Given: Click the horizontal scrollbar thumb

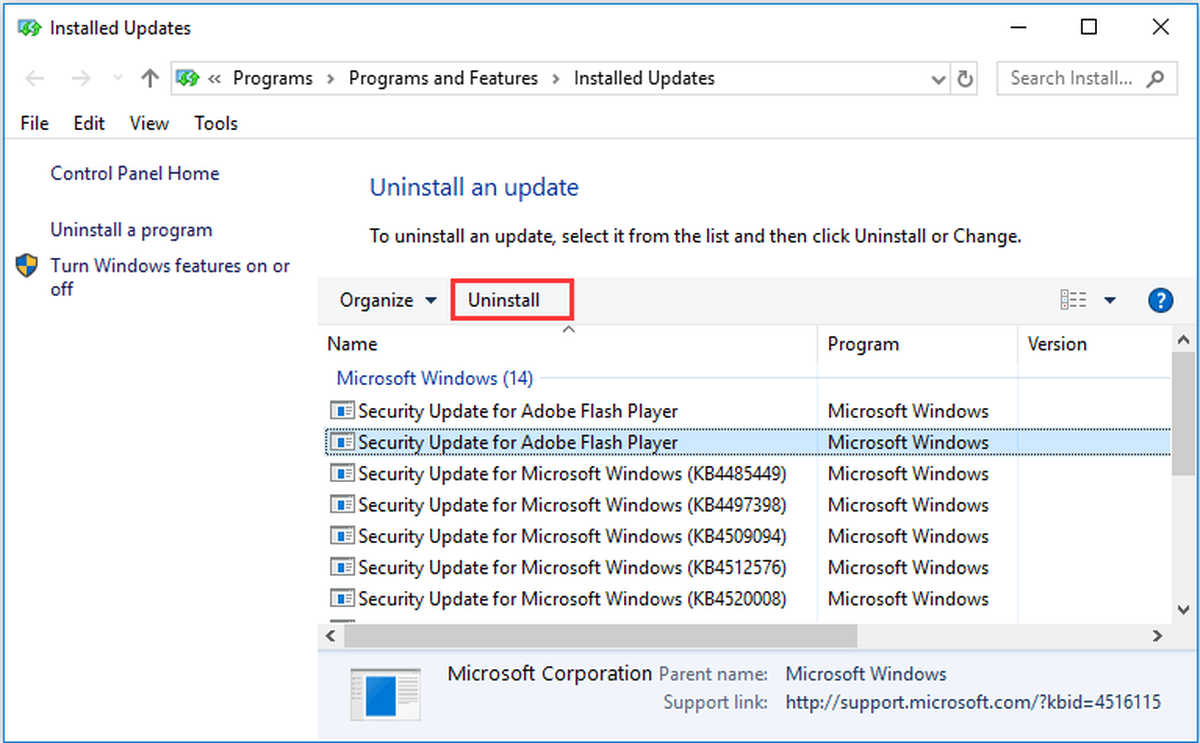Looking at the screenshot, I should pos(600,636).
